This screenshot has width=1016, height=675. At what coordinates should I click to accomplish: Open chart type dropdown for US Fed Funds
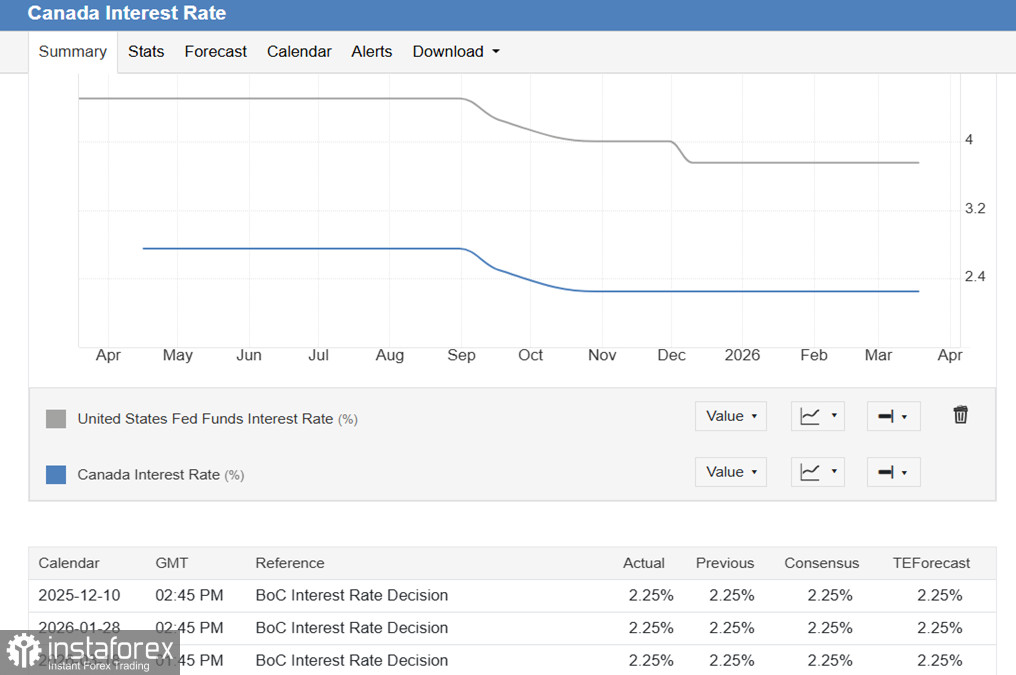pyautogui.click(x=817, y=416)
